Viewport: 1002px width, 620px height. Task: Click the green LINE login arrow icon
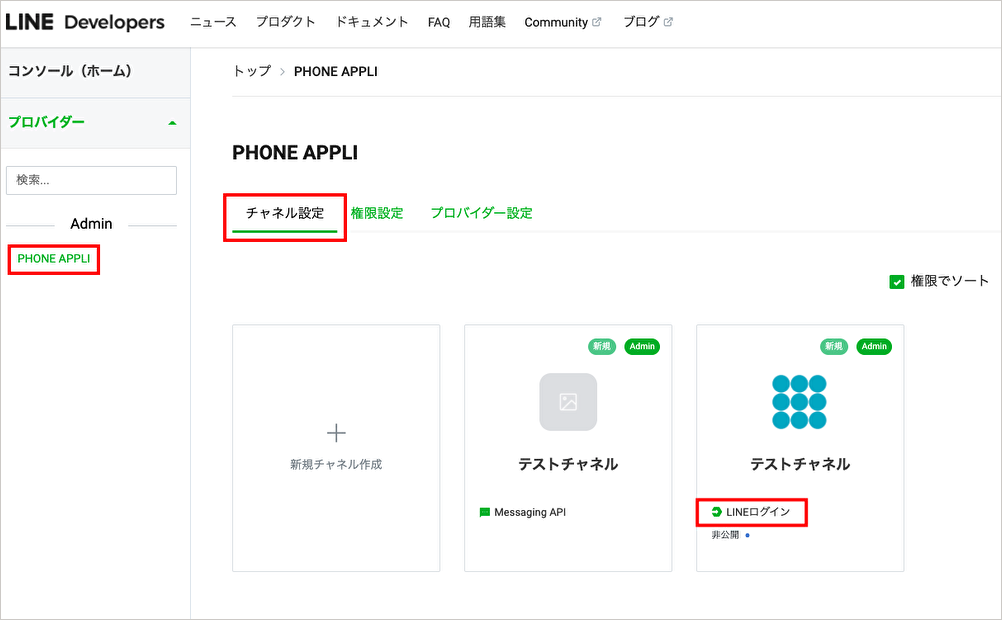716,512
